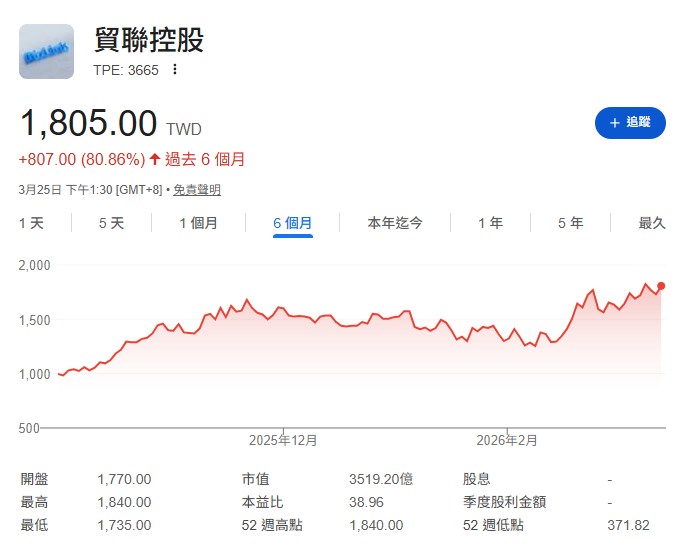The image size is (676, 555).
Task: Click the +807.00 (80.86%) change text
Action: pyautogui.click(x=82, y=159)
